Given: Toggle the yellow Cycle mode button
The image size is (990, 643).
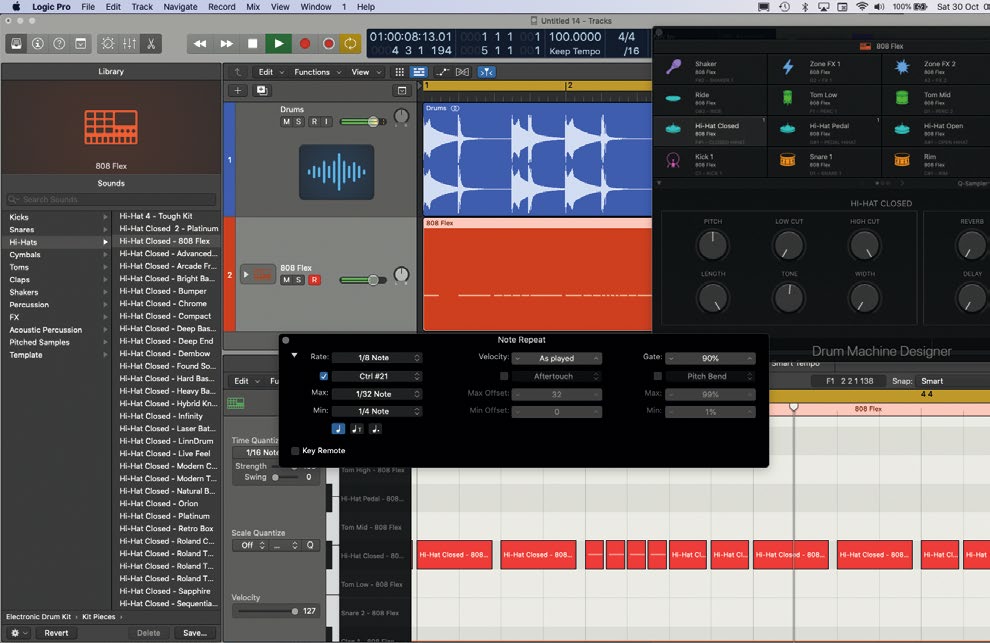Looking at the screenshot, I should pos(350,44).
